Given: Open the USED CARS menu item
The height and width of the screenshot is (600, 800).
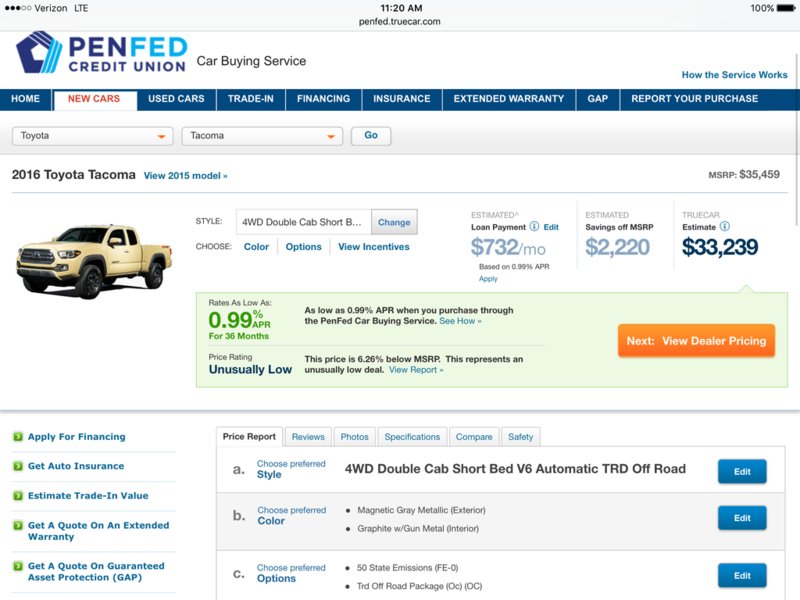Looking at the screenshot, I should click(x=176, y=99).
